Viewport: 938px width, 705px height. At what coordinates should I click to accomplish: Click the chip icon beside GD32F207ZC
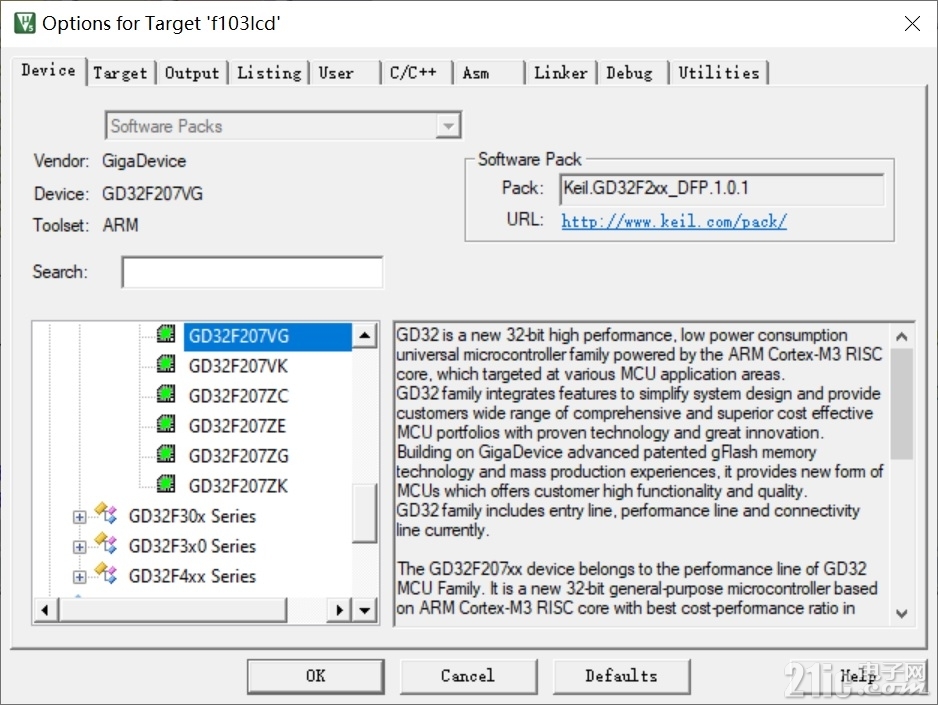(166, 393)
